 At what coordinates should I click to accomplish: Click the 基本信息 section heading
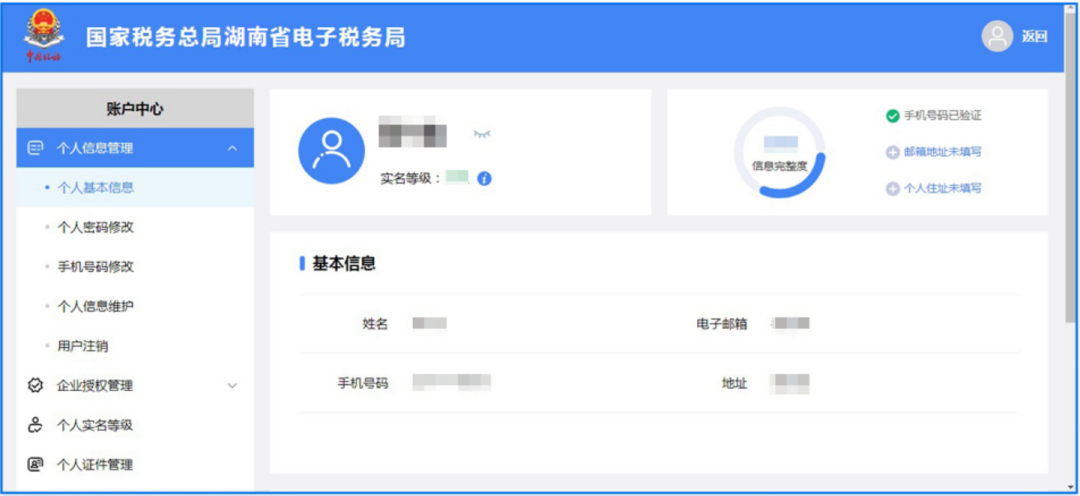[344, 264]
